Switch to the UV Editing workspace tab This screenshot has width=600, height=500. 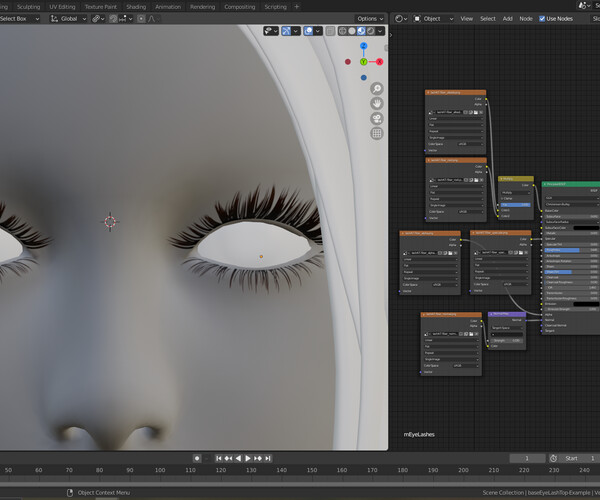point(62,7)
